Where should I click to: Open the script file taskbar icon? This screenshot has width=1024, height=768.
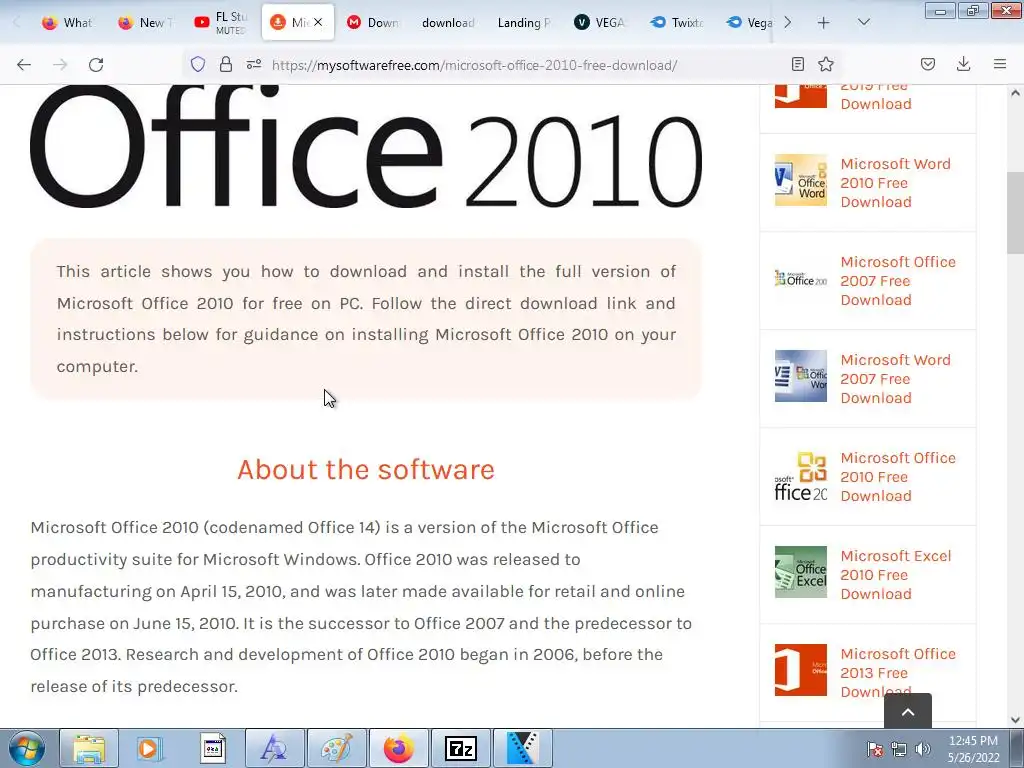point(212,748)
